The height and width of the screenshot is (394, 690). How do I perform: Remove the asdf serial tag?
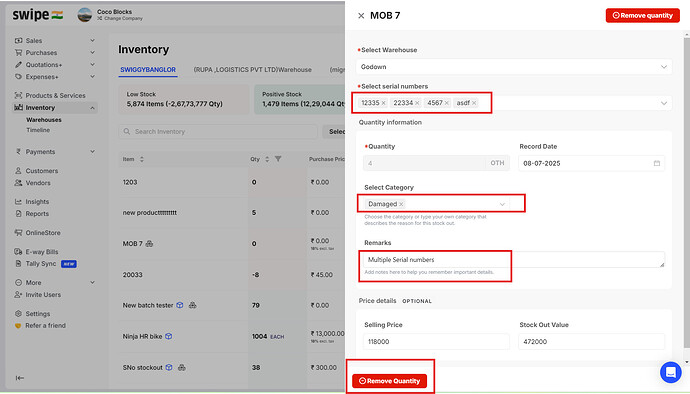[474, 103]
